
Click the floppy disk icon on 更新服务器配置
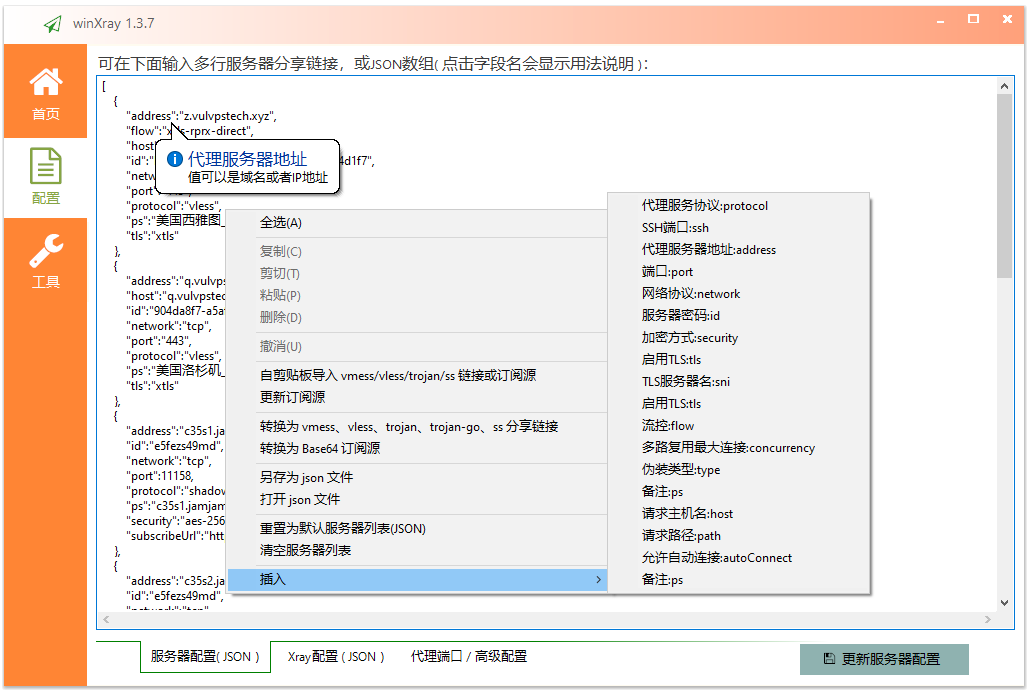tap(829, 658)
